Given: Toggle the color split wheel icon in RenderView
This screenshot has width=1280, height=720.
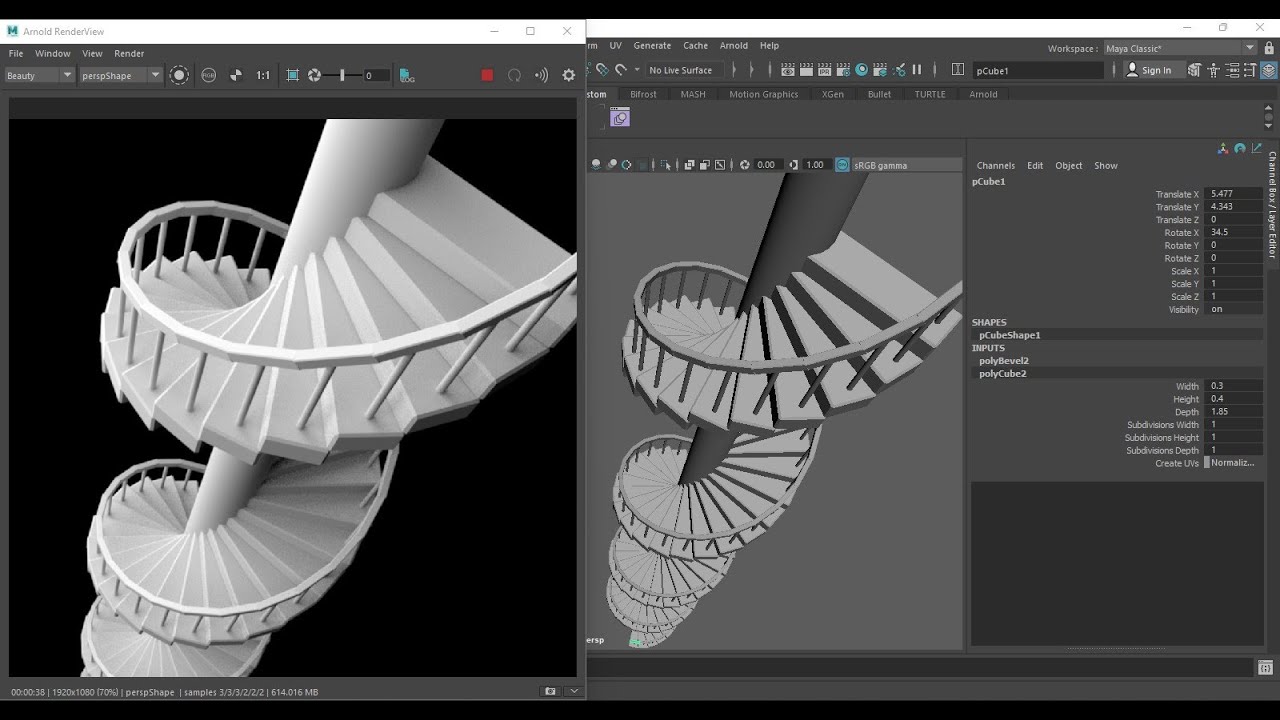Looking at the screenshot, I should point(236,75).
